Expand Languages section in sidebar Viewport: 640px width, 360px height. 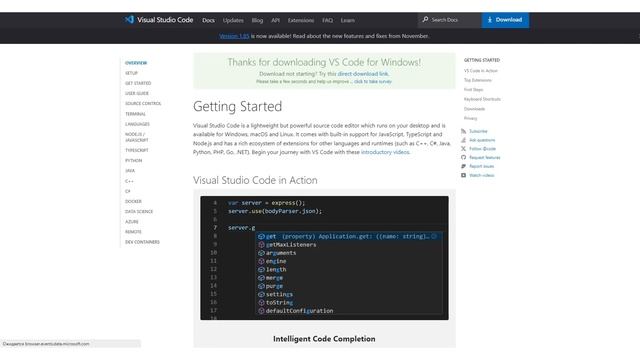(x=137, y=124)
